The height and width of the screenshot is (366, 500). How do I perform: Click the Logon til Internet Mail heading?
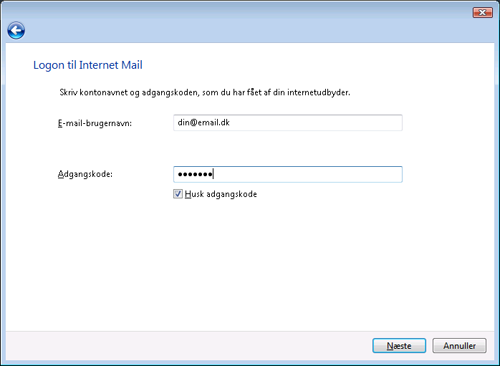pyautogui.click(x=88, y=65)
